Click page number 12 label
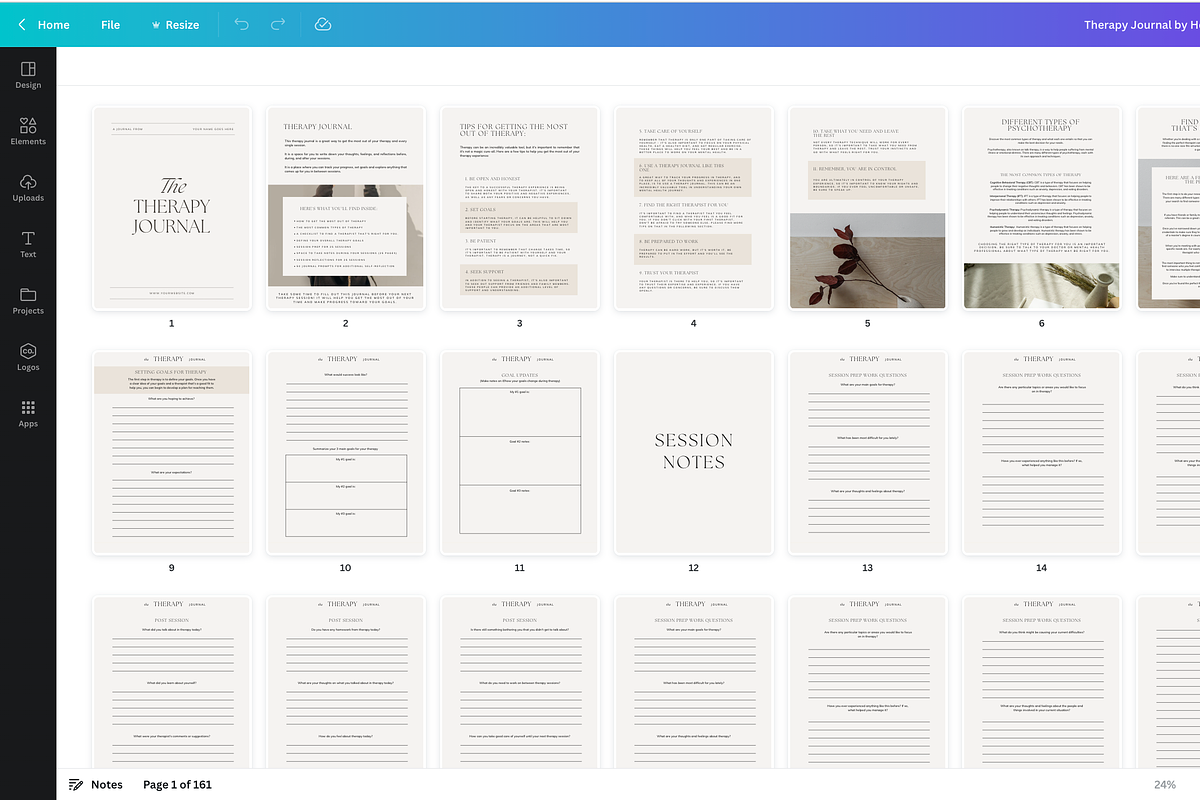This screenshot has width=1200, height=800. click(693, 568)
